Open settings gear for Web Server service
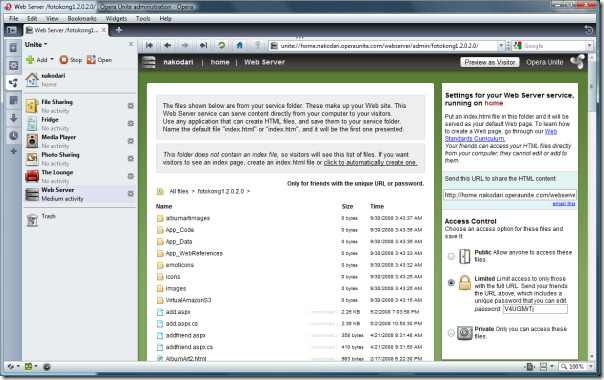Screen dimensions: 604x380 [131, 193]
